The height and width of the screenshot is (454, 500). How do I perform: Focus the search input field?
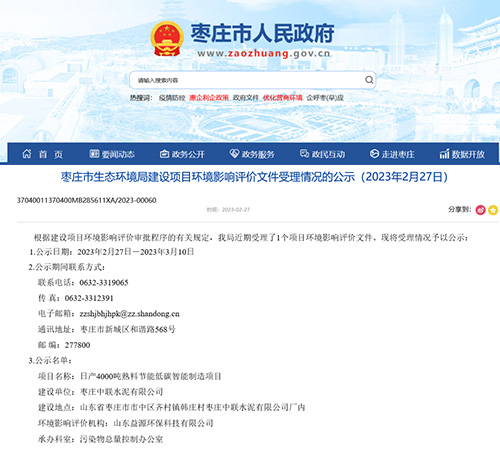click(x=247, y=80)
